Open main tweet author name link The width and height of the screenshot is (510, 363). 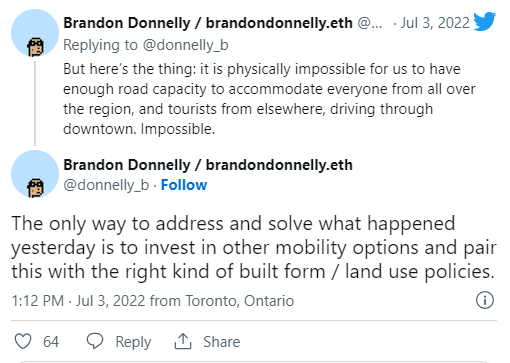(x=208, y=165)
